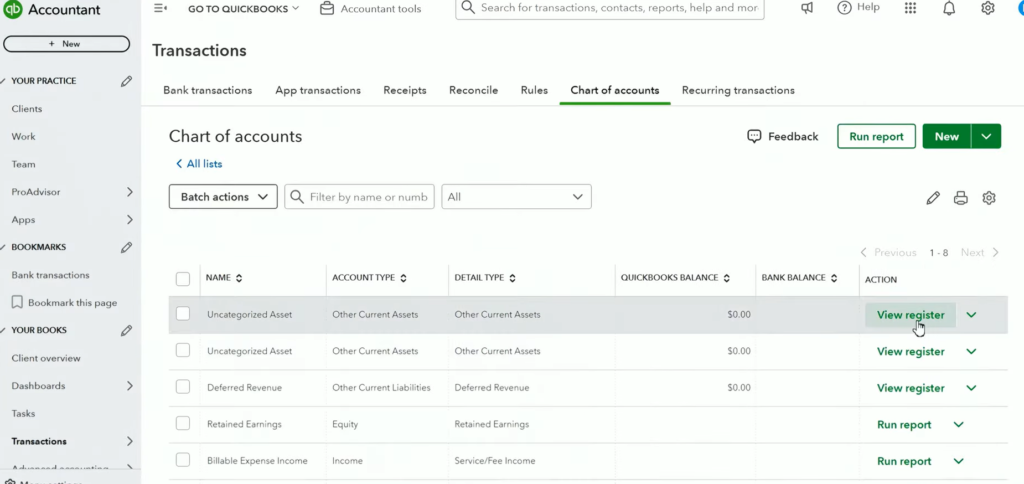
Task: Open the Batch actions dropdown
Action: pyautogui.click(x=223, y=197)
